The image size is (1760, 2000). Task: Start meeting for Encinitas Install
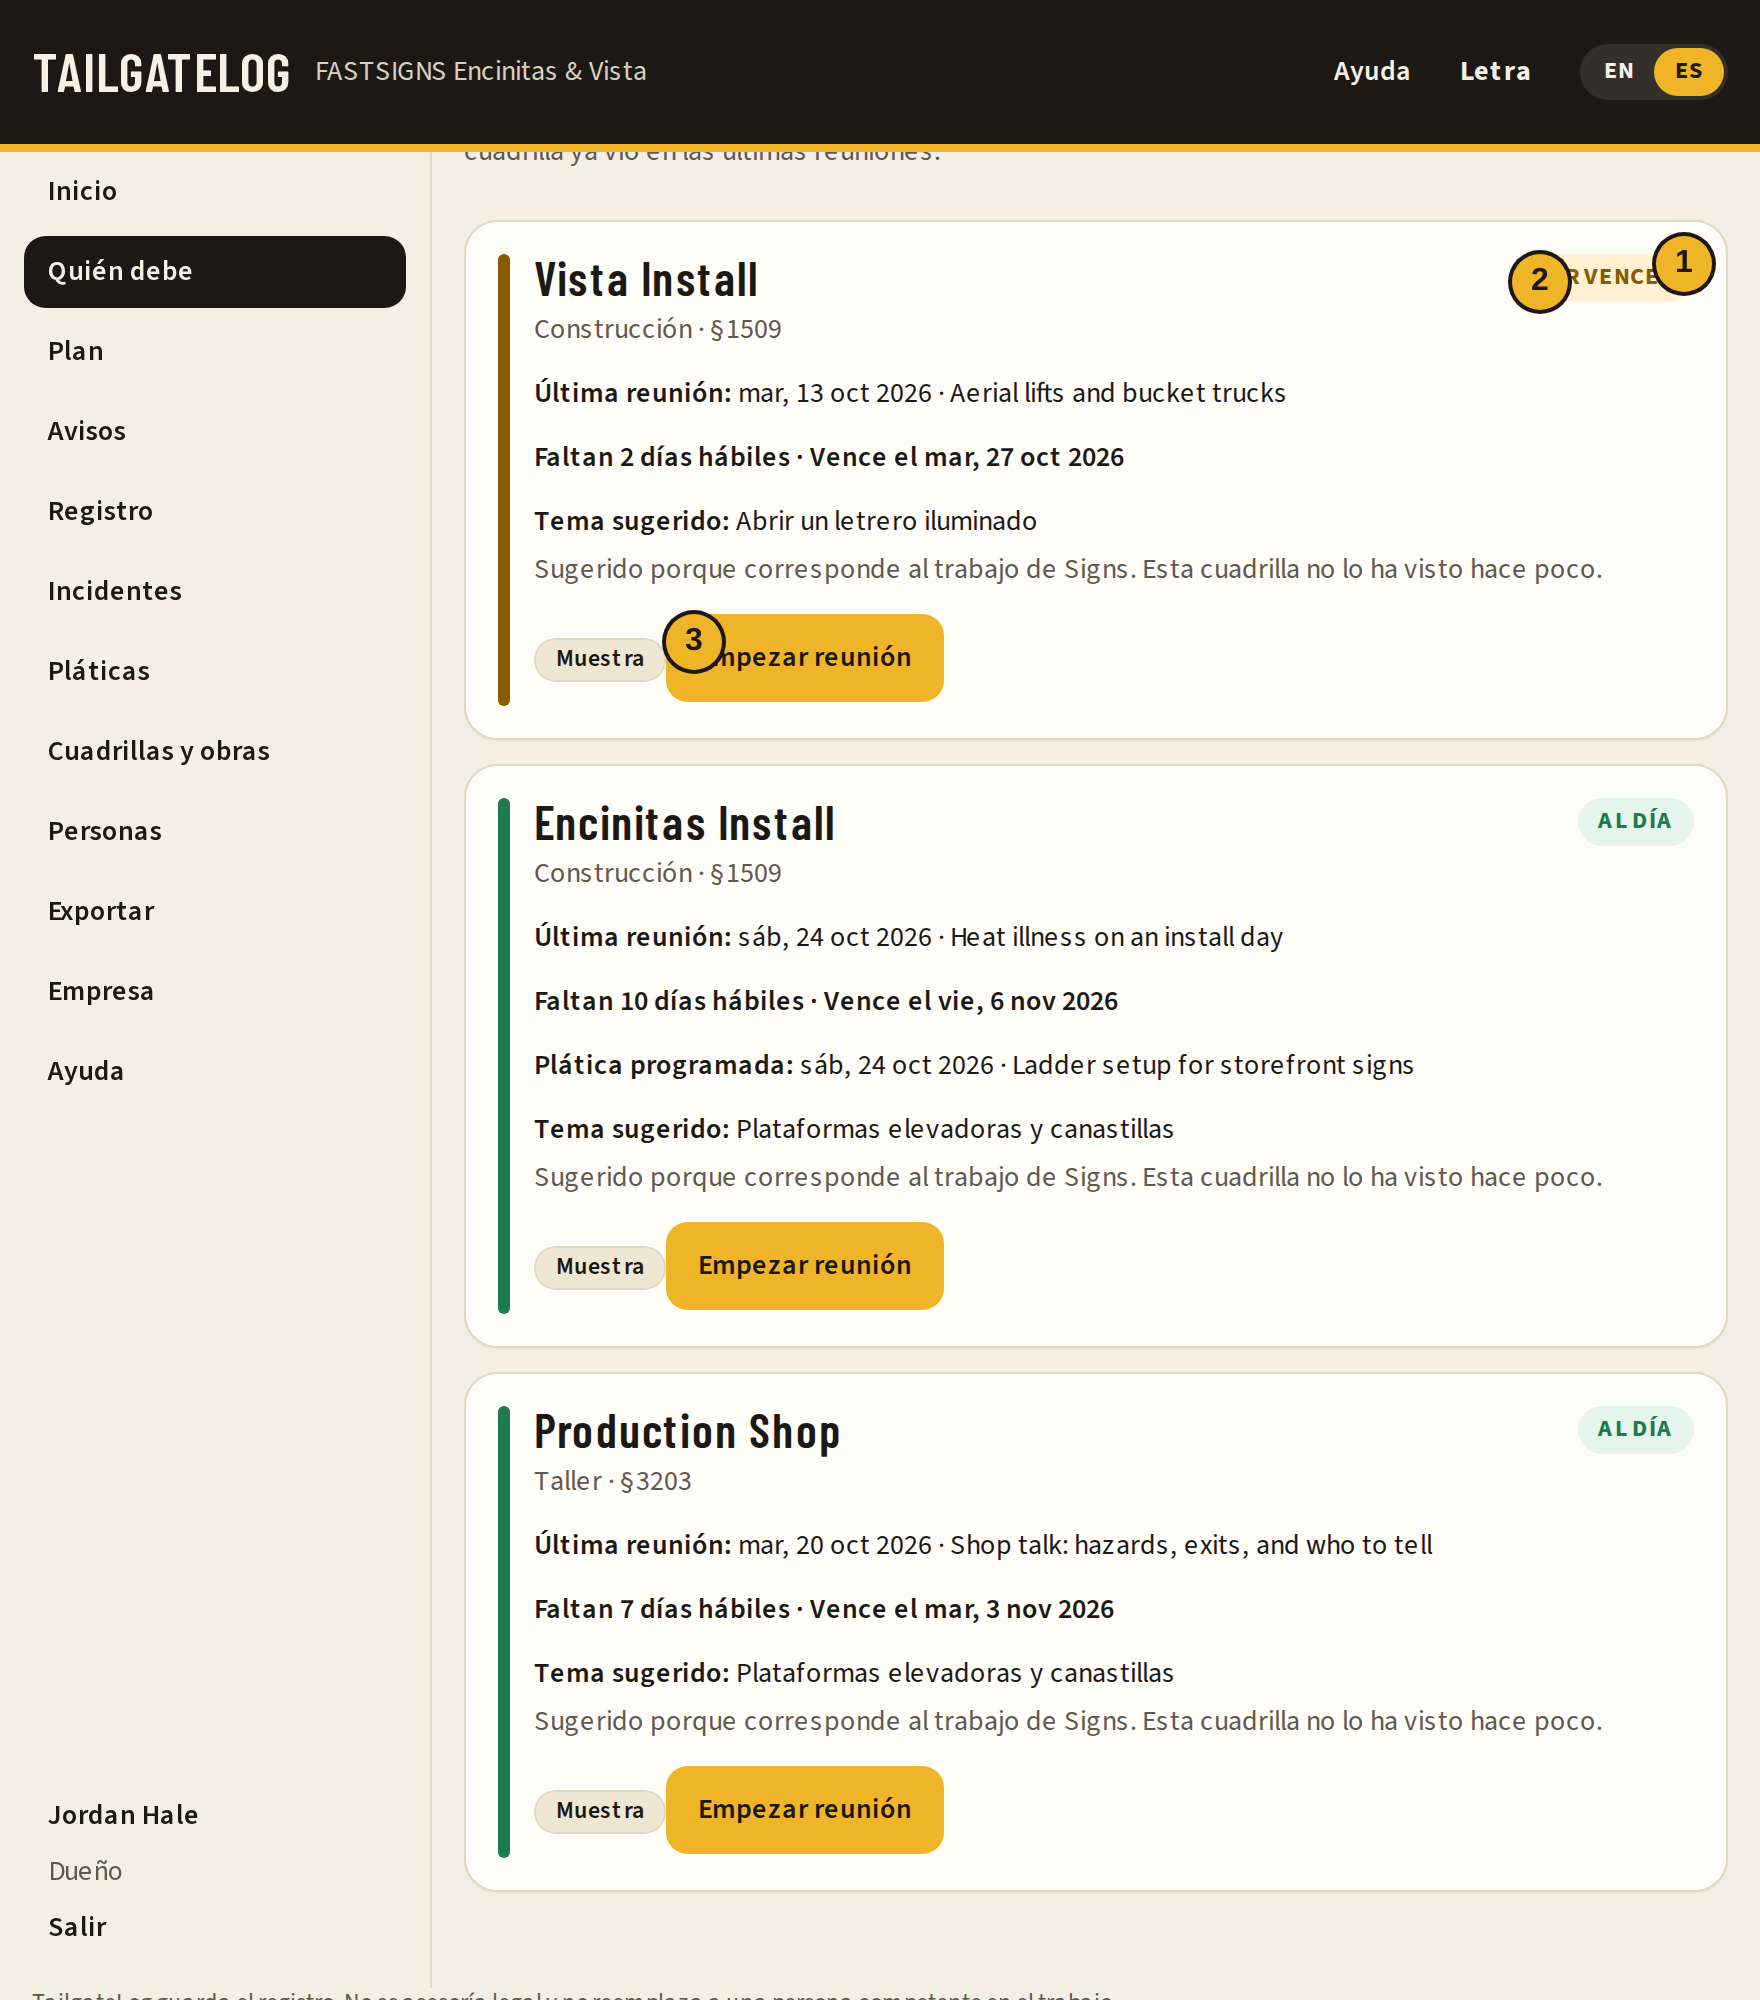pyautogui.click(x=805, y=1266)
